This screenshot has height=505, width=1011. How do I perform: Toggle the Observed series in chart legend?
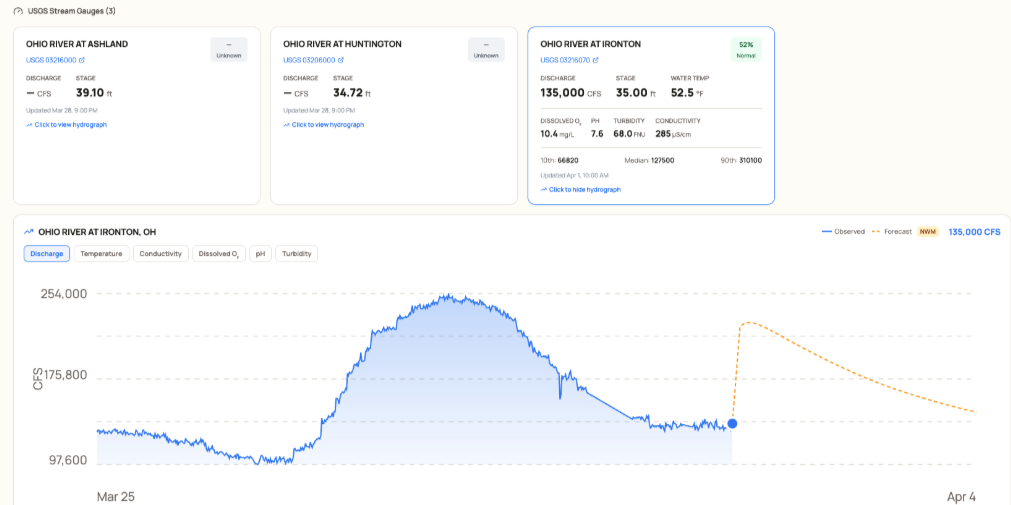[x=843, y=231]
